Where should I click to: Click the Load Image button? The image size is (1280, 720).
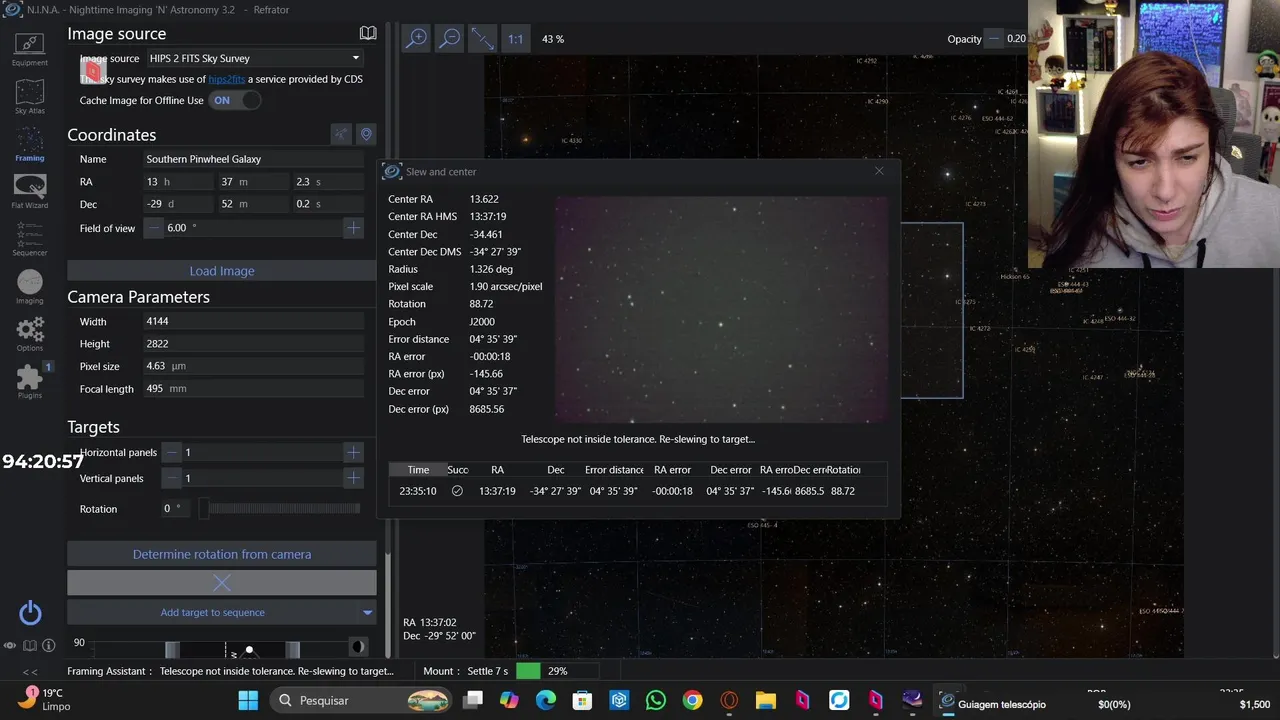(x=222, y=271)
